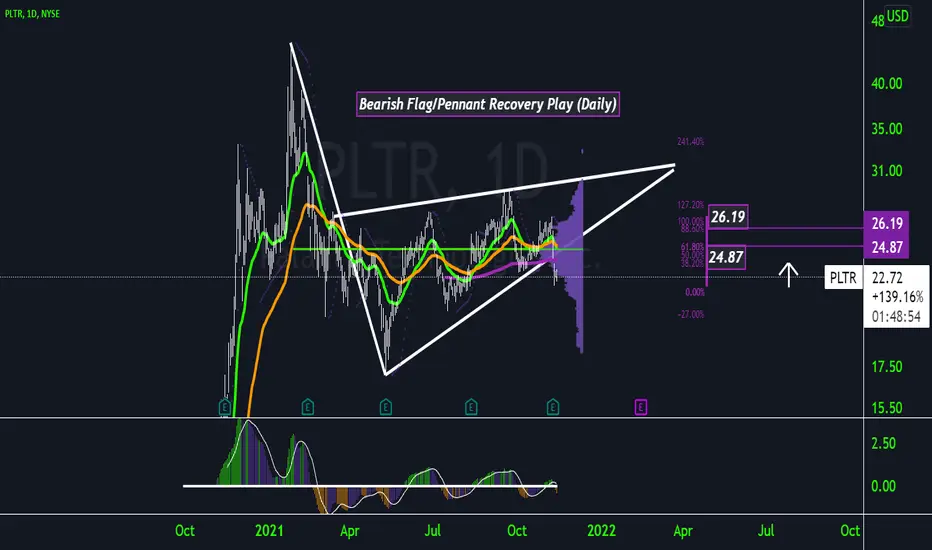Open the USD currency selector
Image resolution: width=932 pixels, height=550 pixels.
click(897, 15)
